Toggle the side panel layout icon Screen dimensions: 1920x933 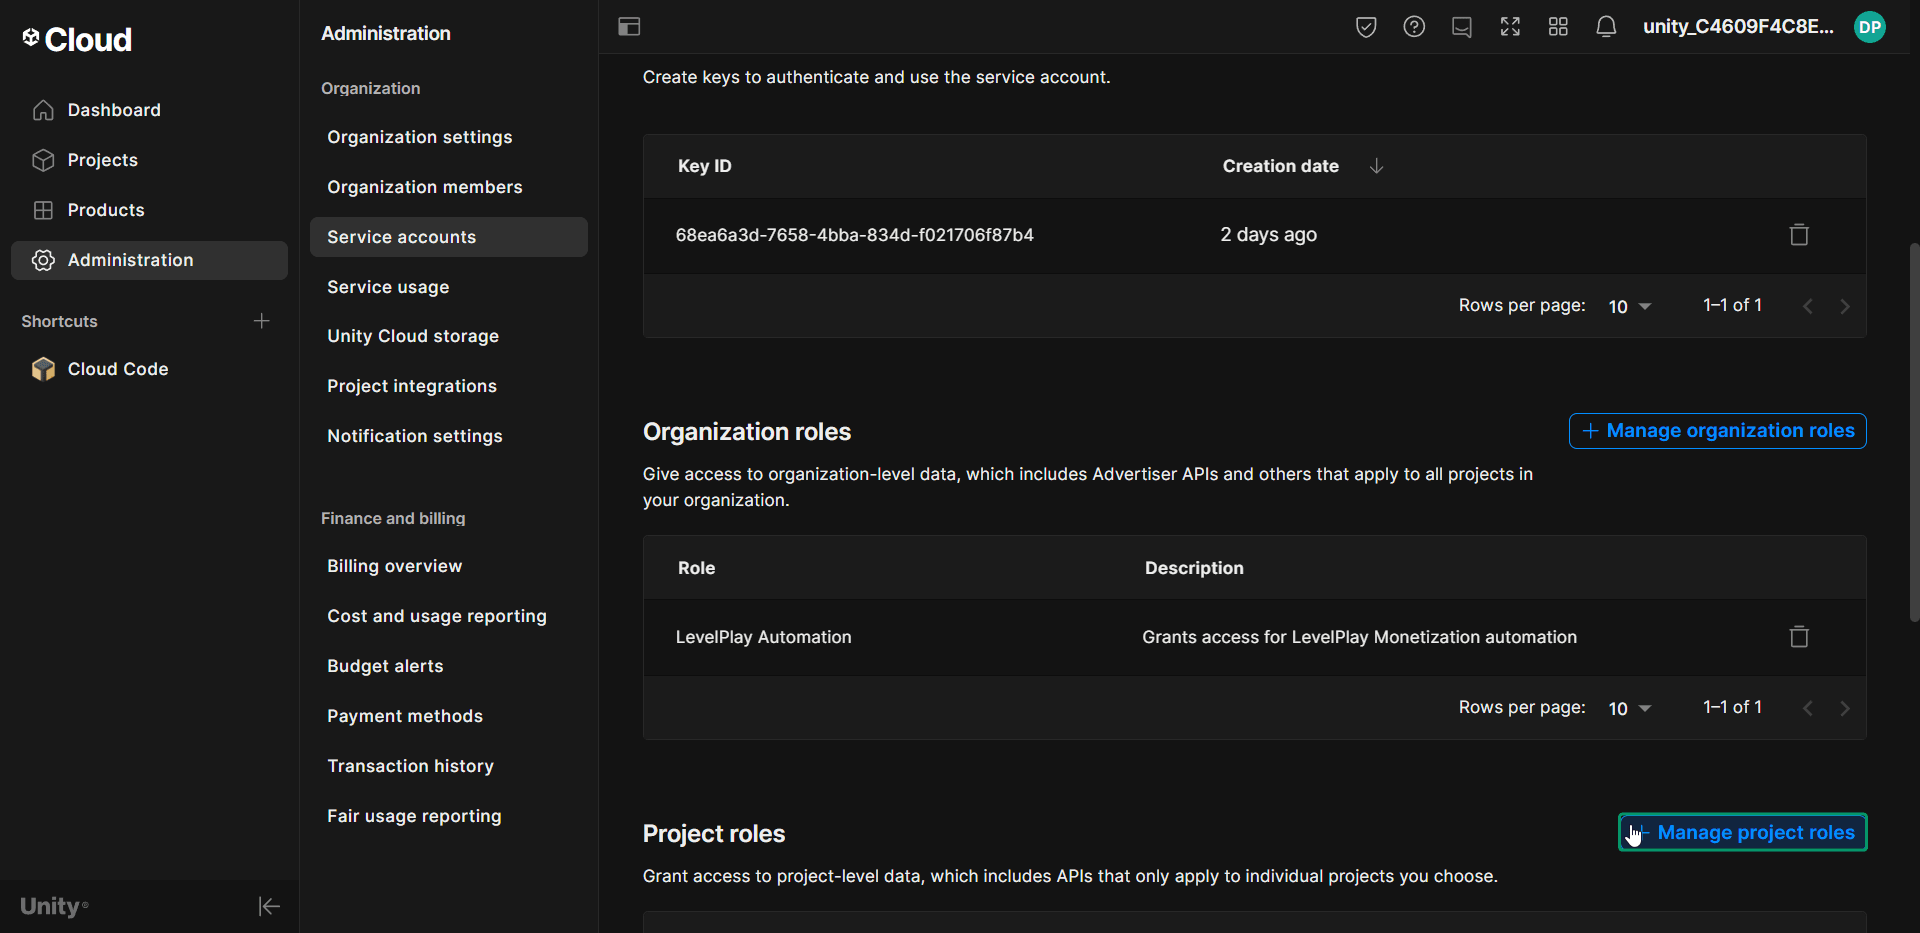tap(629, 27)
